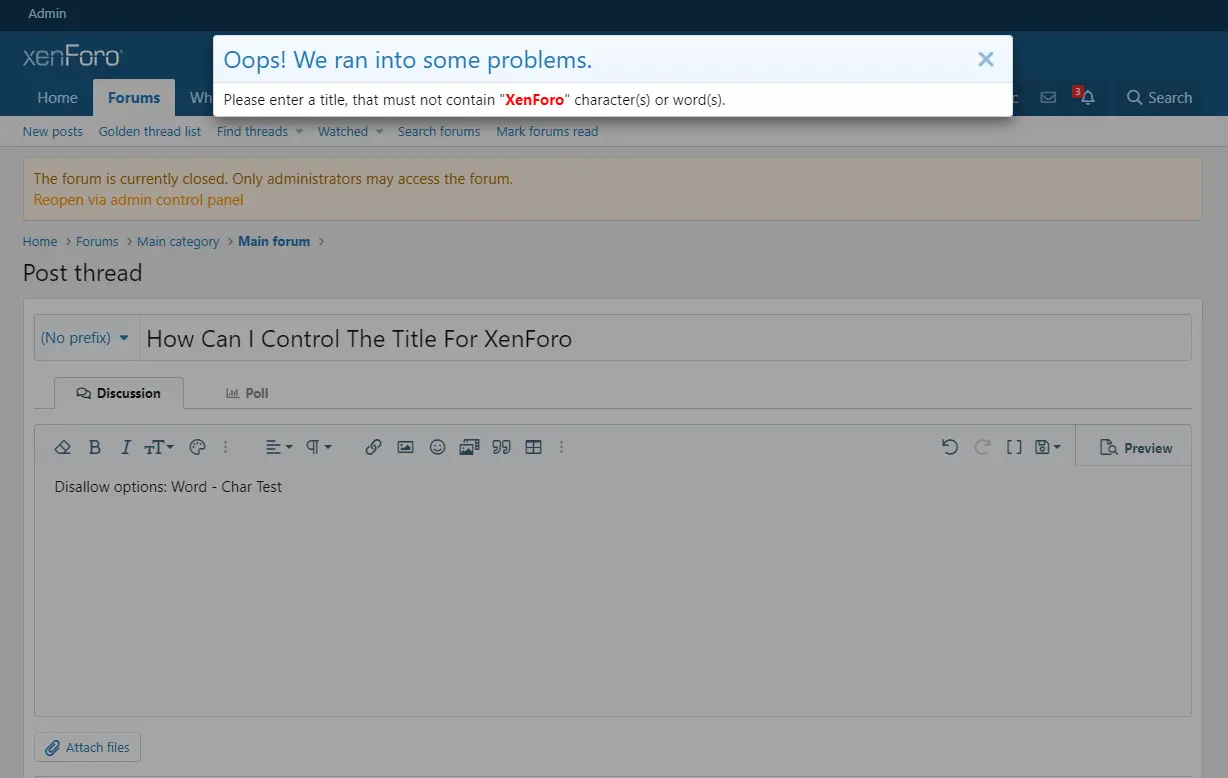Open the Search menu
1228x778 pixels.
click(x=1159, y=98)
